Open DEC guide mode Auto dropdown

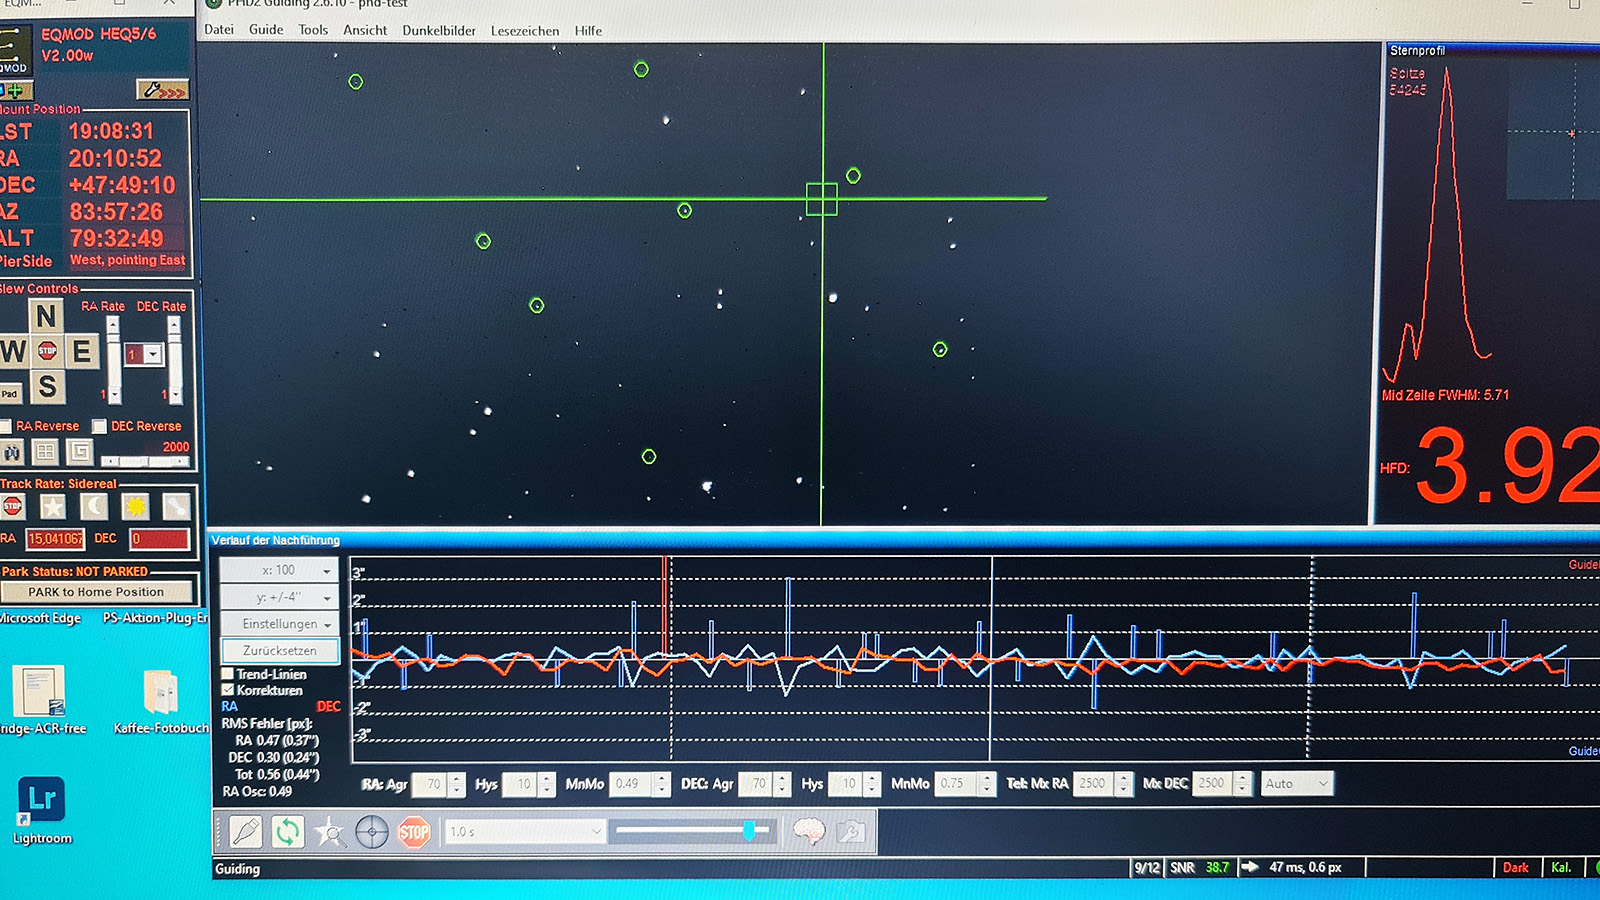point(1296,784)
